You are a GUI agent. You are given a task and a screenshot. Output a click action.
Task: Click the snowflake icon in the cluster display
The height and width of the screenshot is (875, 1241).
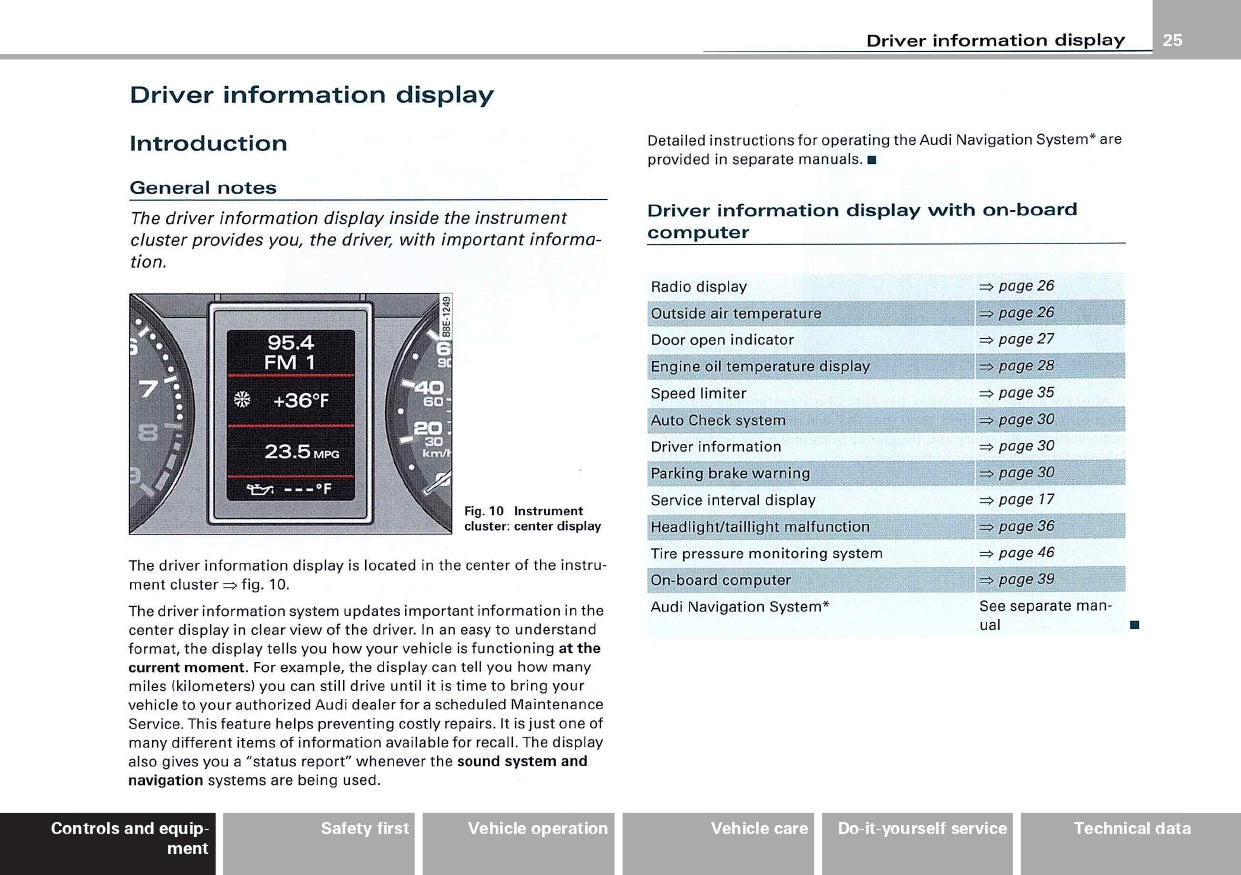pos(241,401)
